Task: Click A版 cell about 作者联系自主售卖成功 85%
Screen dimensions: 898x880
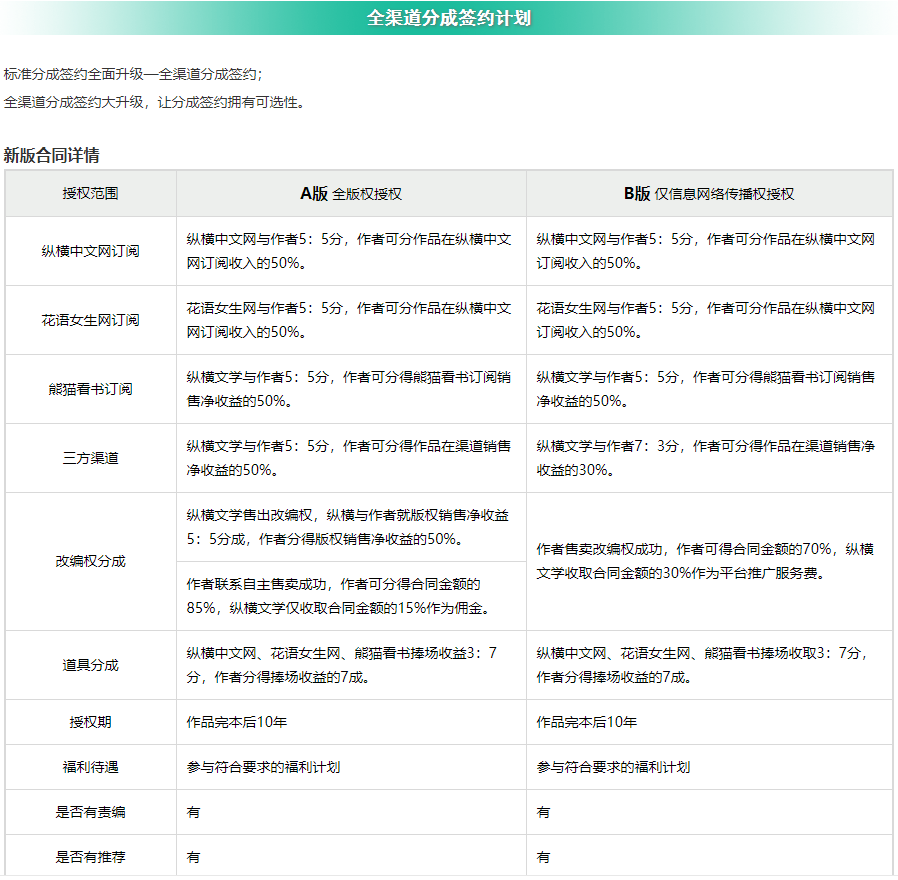Action: (351, 597)
